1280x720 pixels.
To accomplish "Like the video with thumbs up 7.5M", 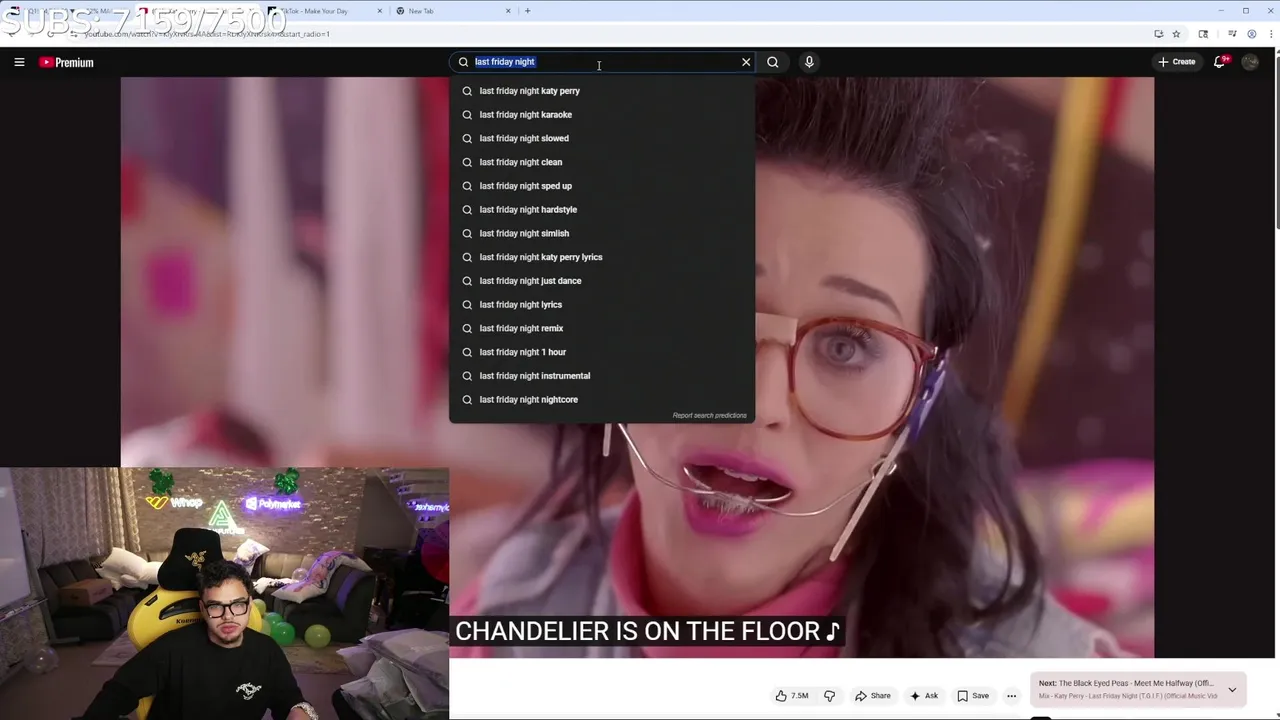I will (x=792, y=696).
